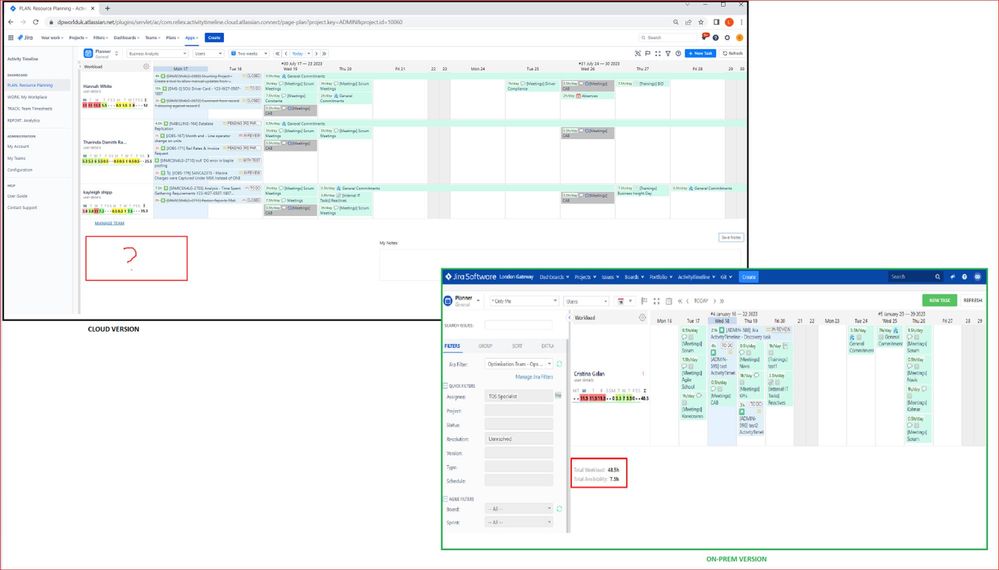
Task: Open on-prem help question icon
Action: coord(965,276)
